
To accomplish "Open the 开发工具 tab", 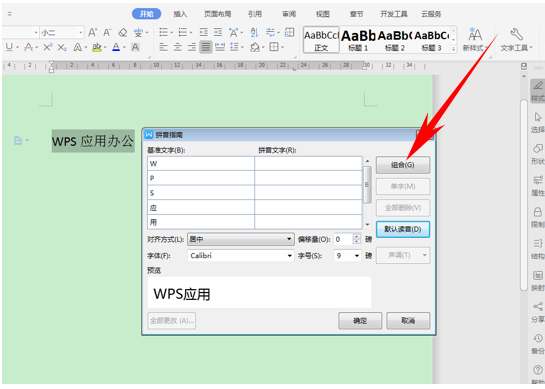I will point(393,14).
